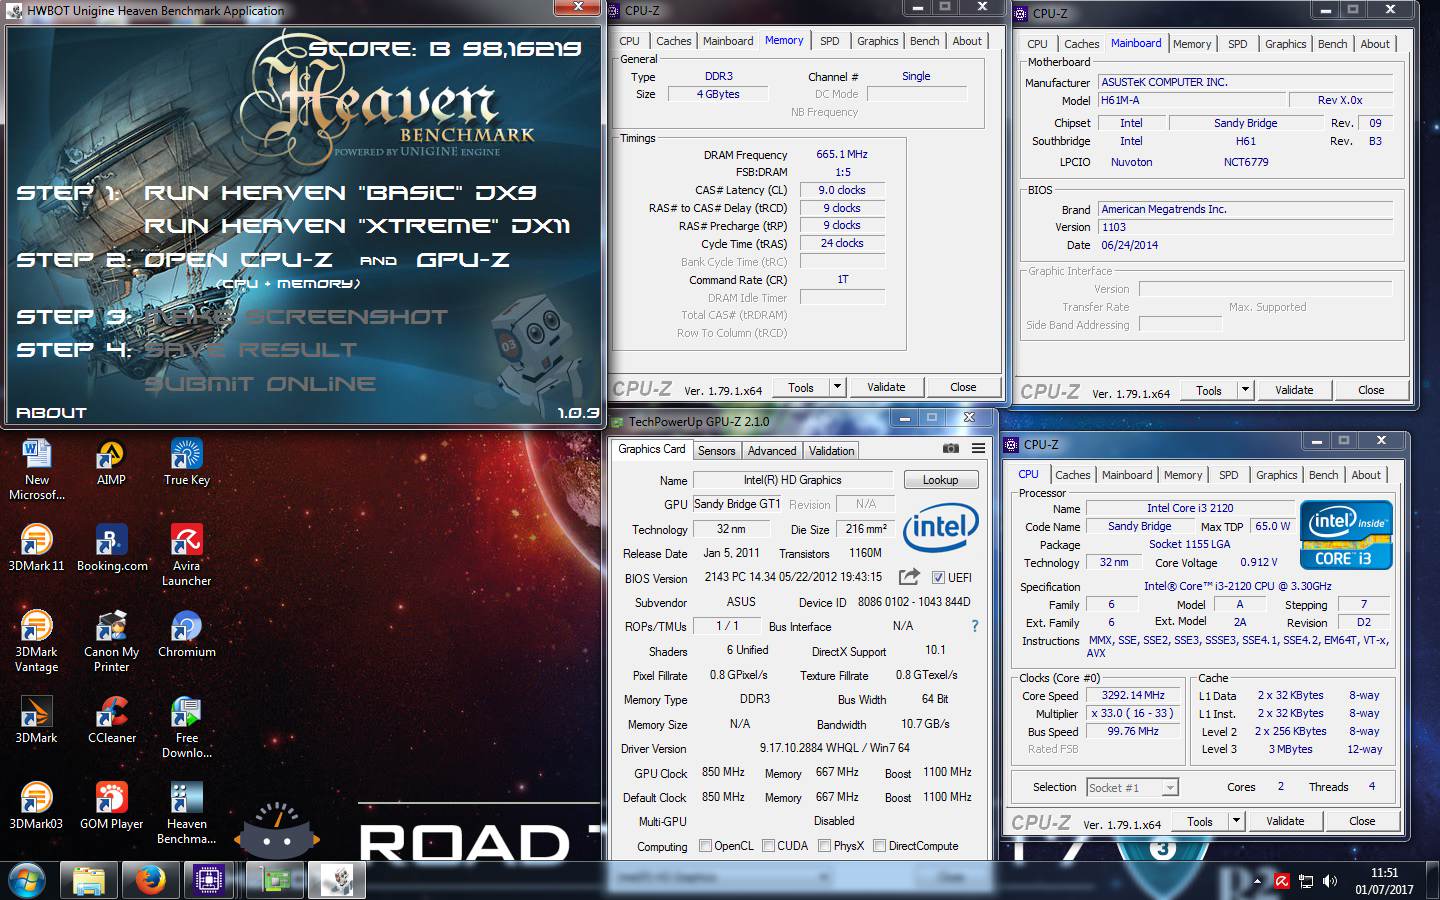
Task: Open the Free Download desktop icon
Action: pyautogui.click(x=187, y=727)
